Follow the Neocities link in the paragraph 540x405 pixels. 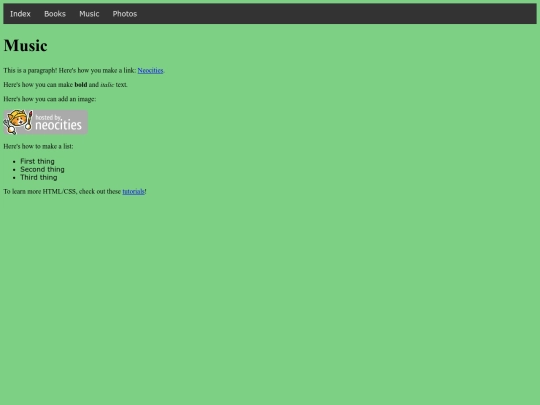pos(150,70)
